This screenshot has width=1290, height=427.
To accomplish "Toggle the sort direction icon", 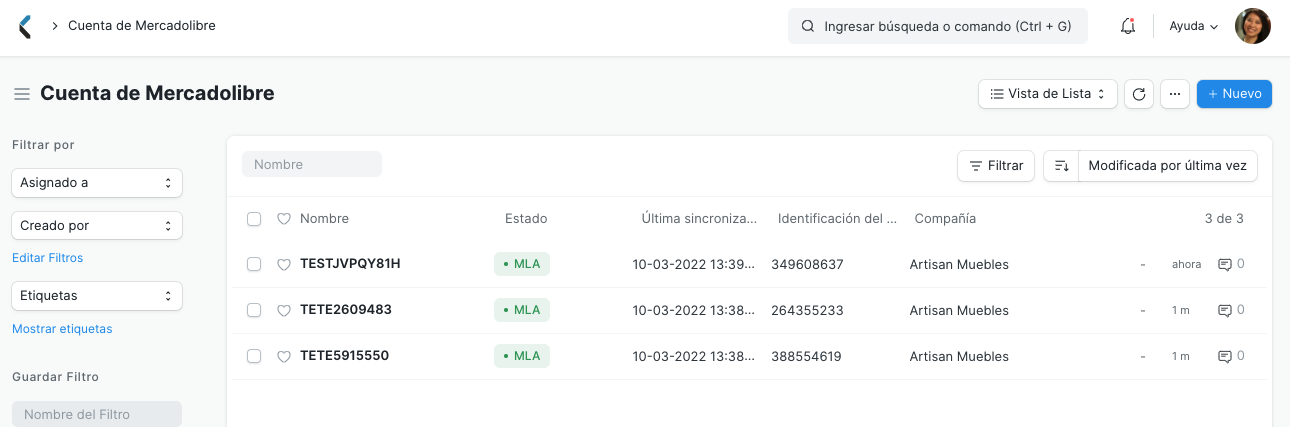I will pyautogui.click(x=1061, y=166).
